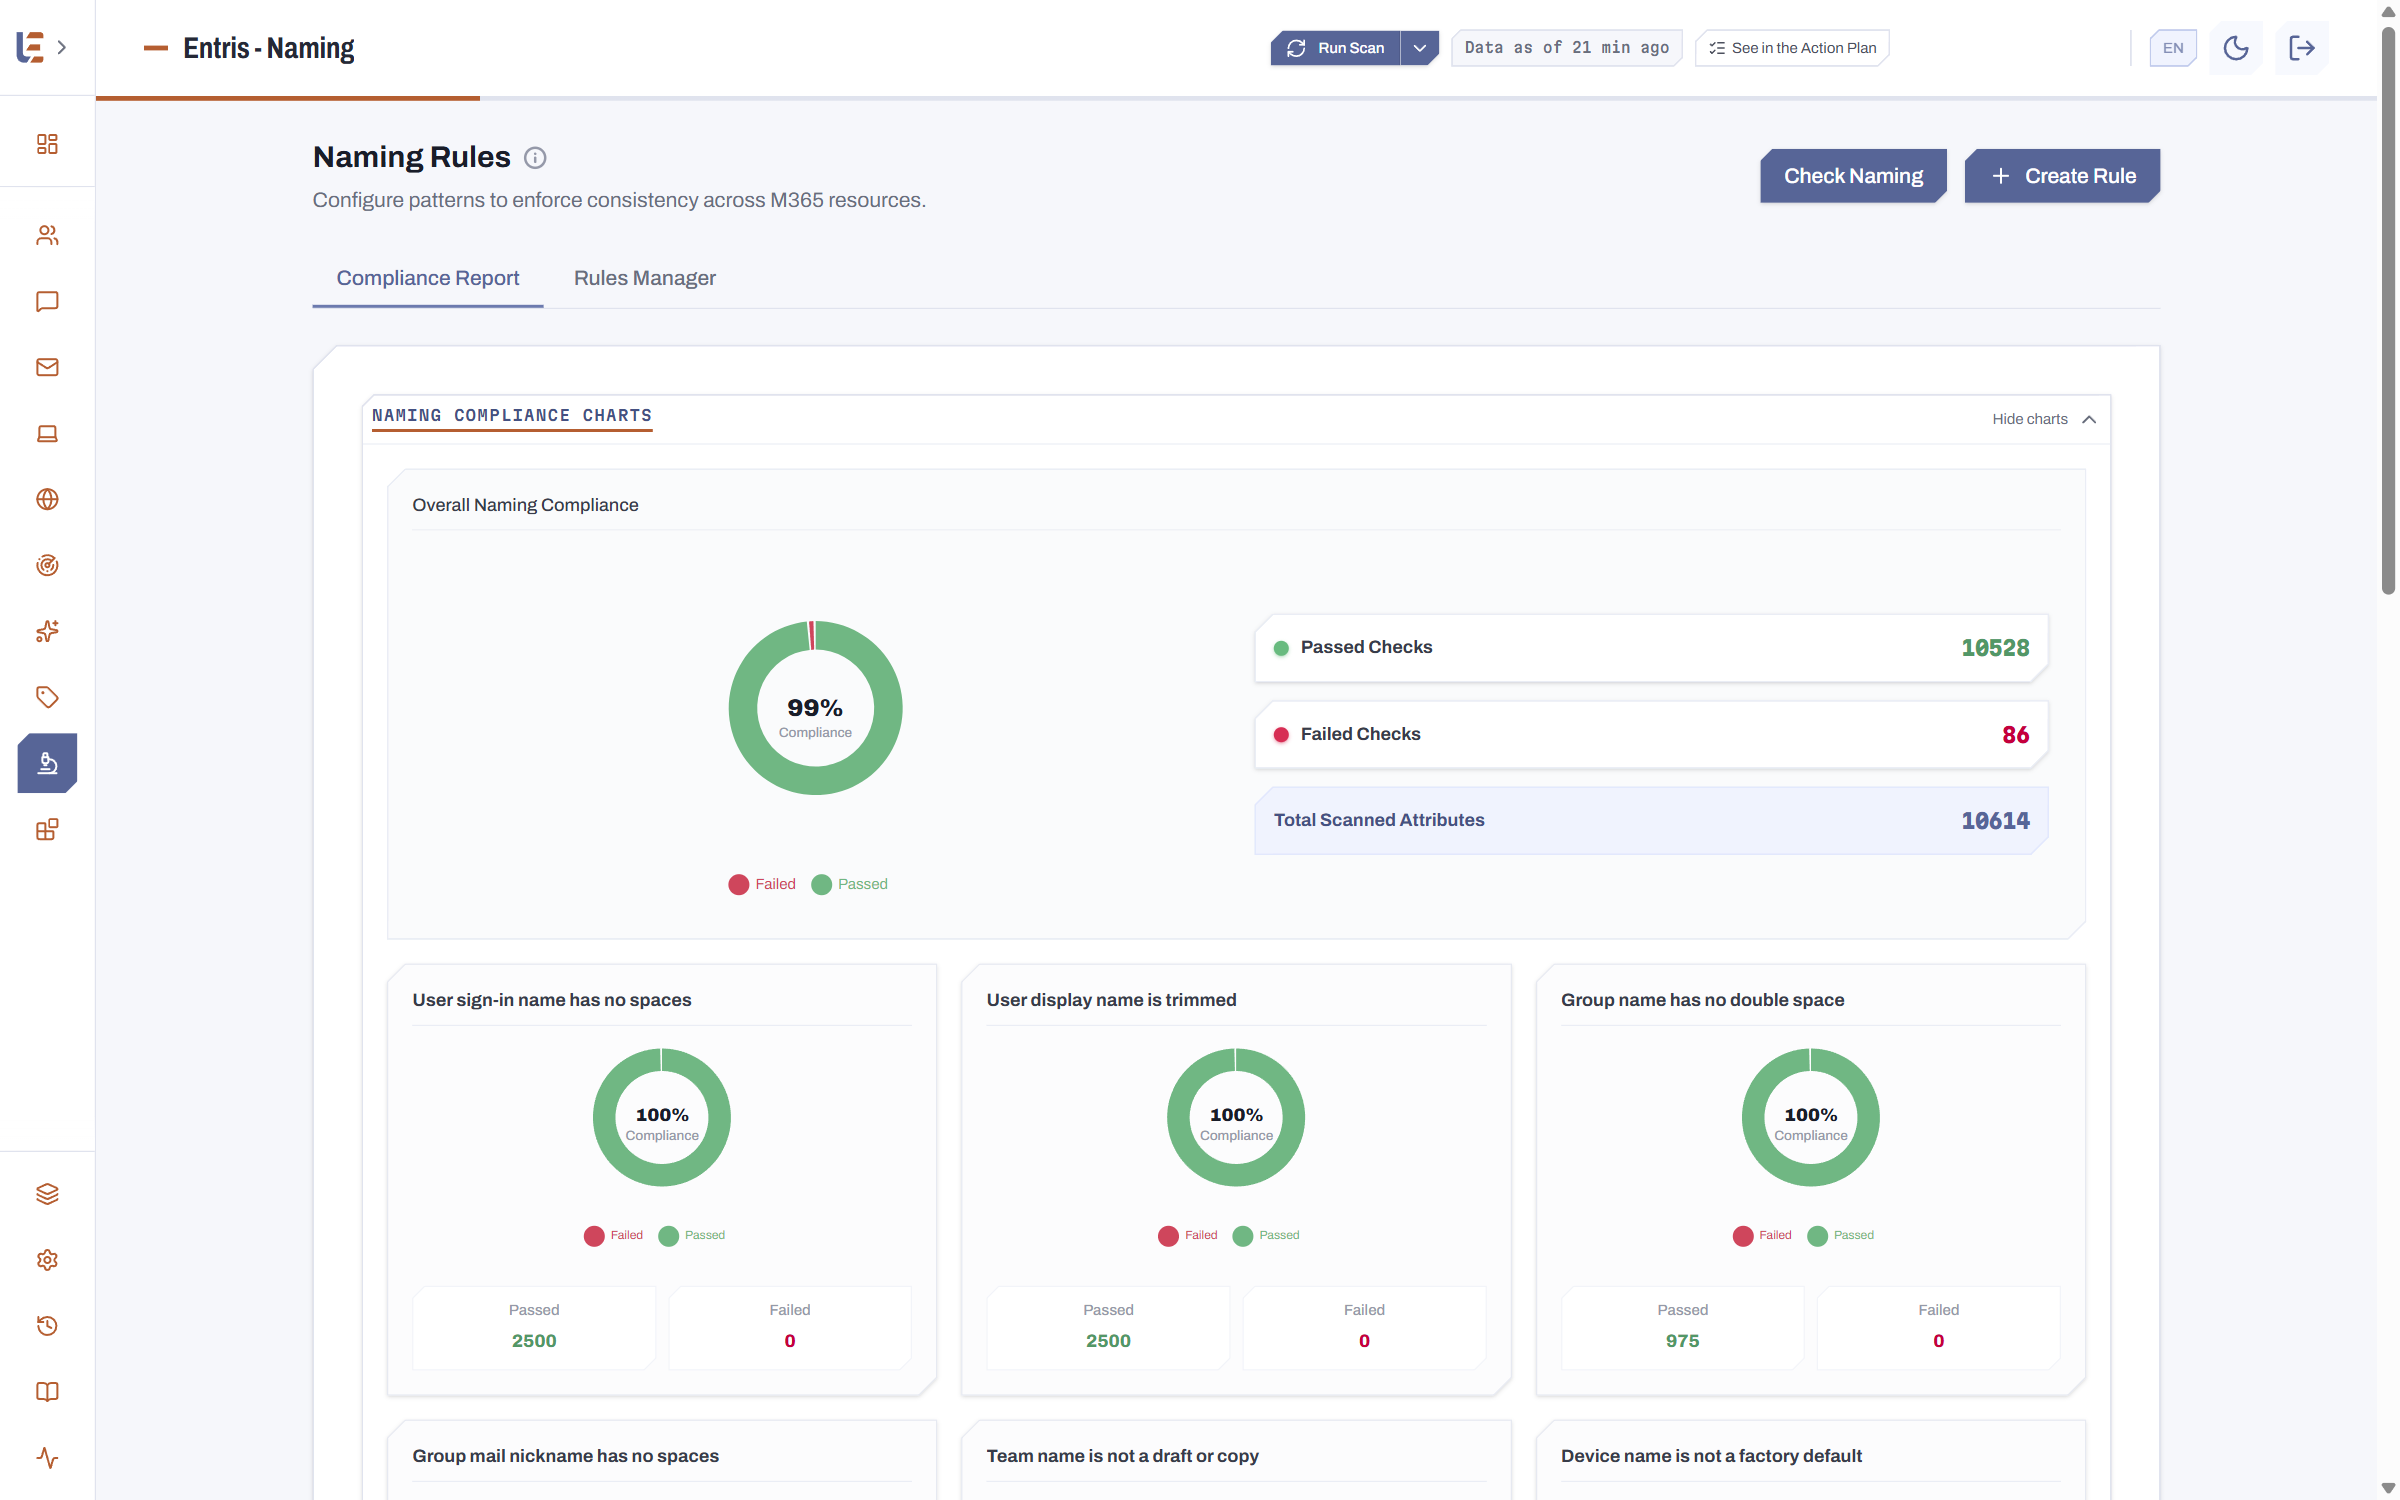Click the info icon beside Naming Rules
2400x1500 pixels.
click(535, 158)
